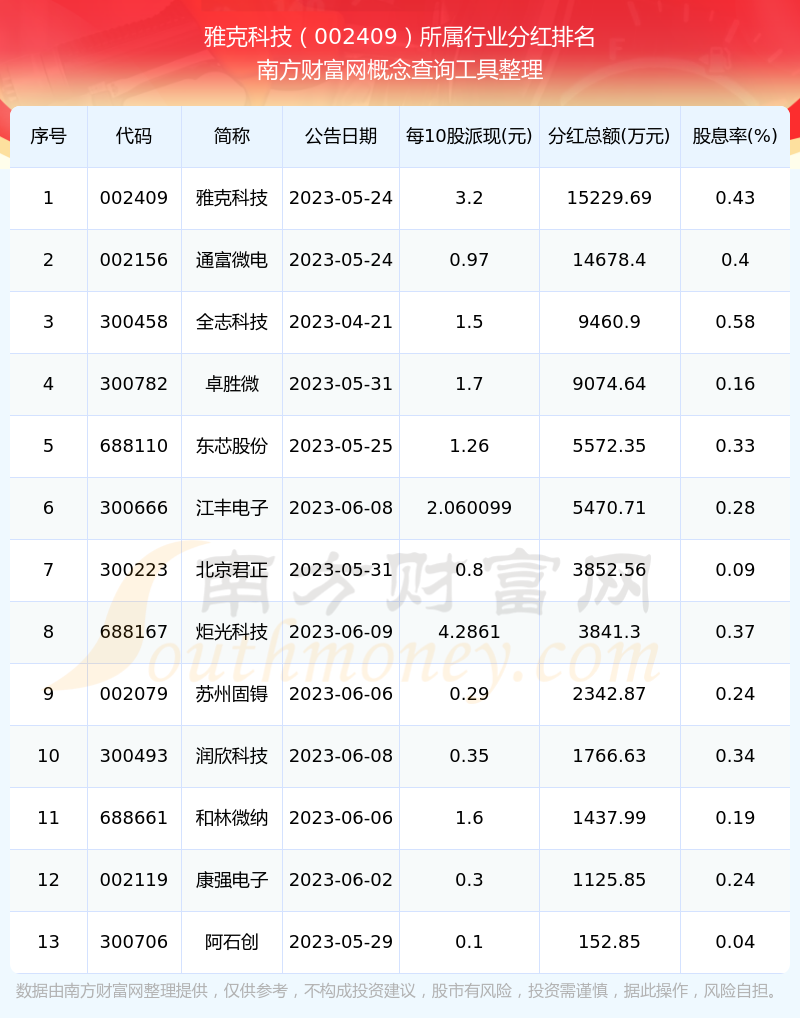800x1018 pixels.
Task: Click 苏州固锝 announcement date 2023-06-06
Action: pyautogui.click(x=341, y=694)
